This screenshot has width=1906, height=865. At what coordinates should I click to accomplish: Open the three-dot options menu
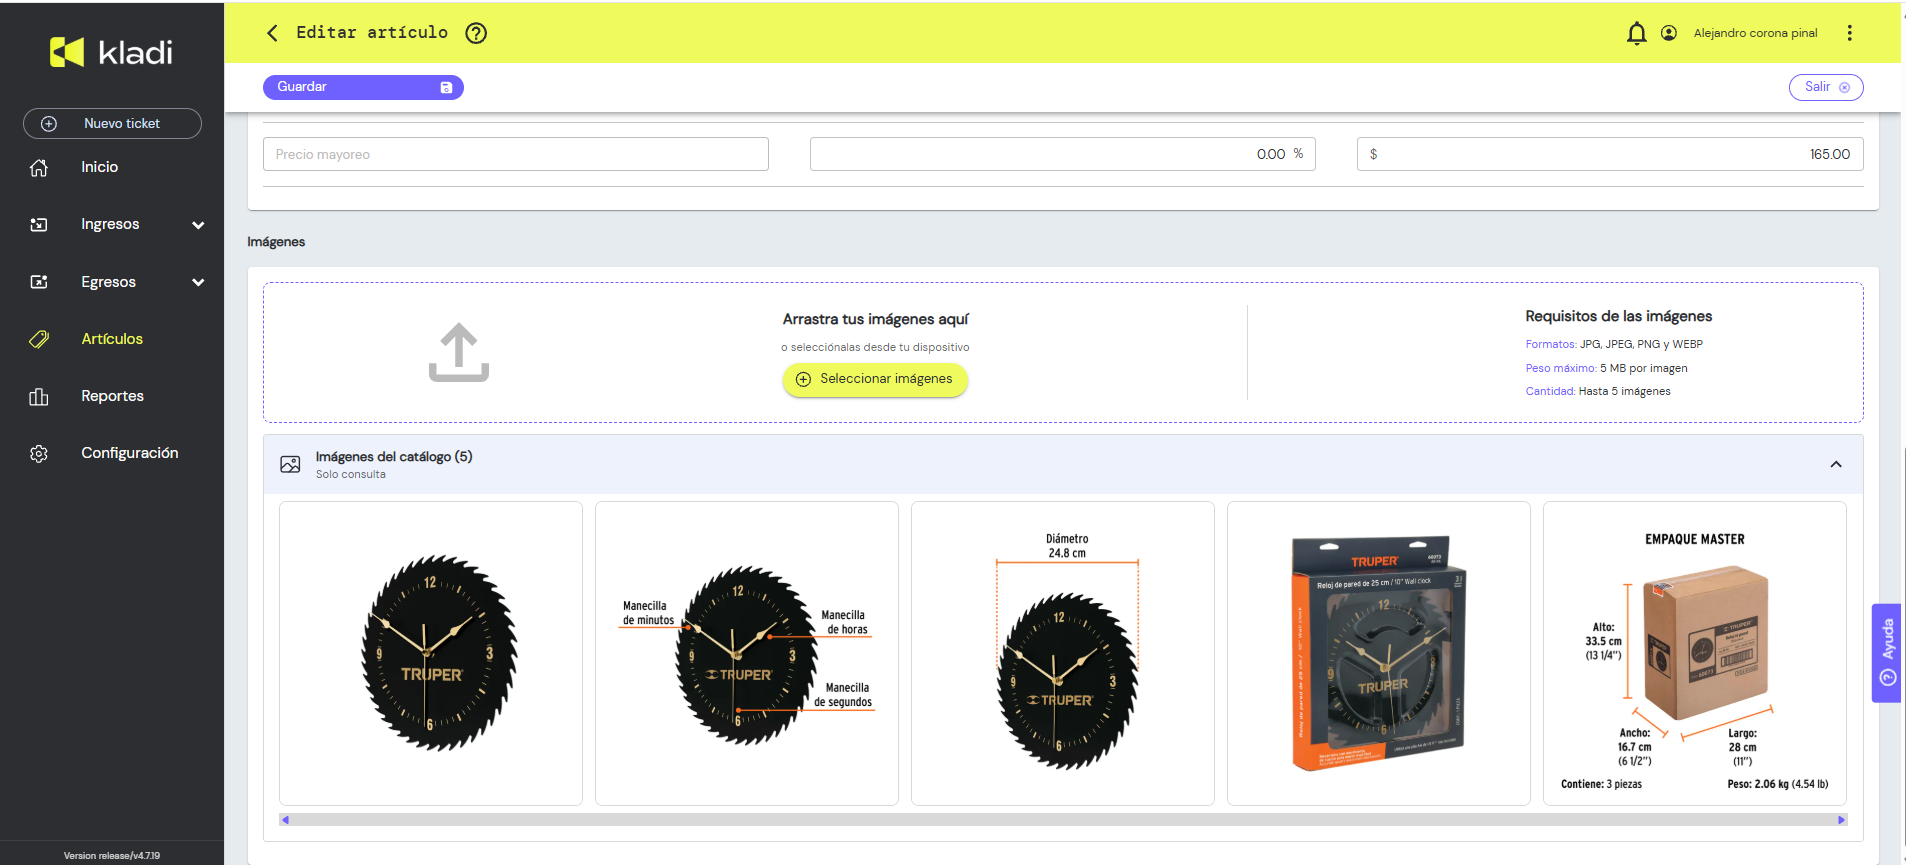pyautogui.click(x=1850, y=33)
